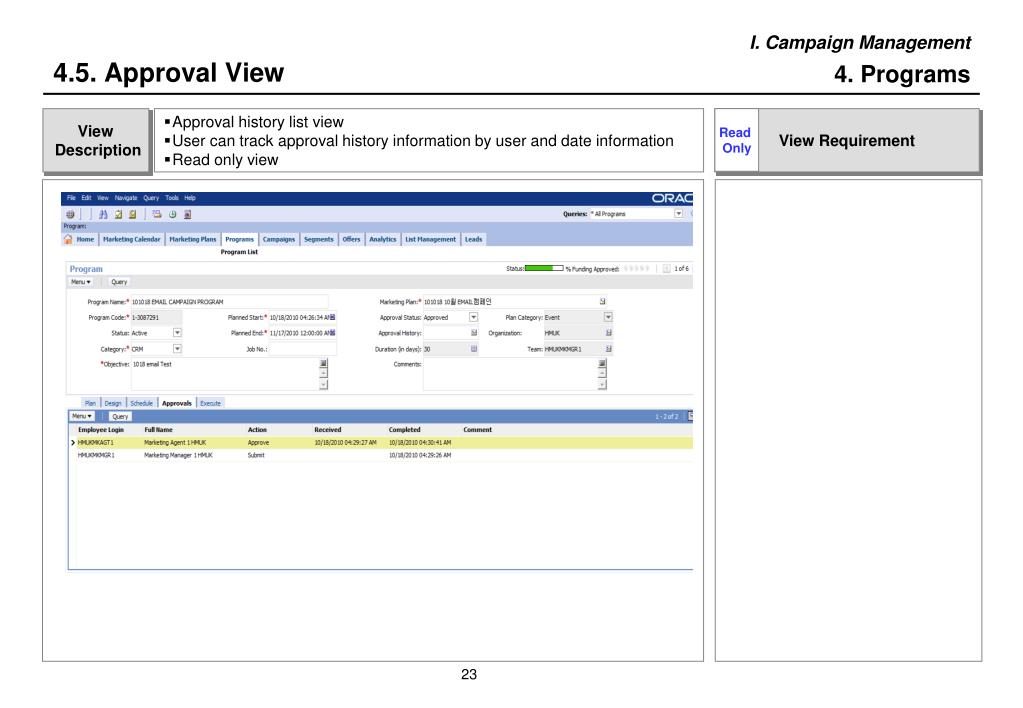The height and width of the screenshot is (708, 1023).
Task: Open the Approvals list Menu dropdown
Action: 82,416
